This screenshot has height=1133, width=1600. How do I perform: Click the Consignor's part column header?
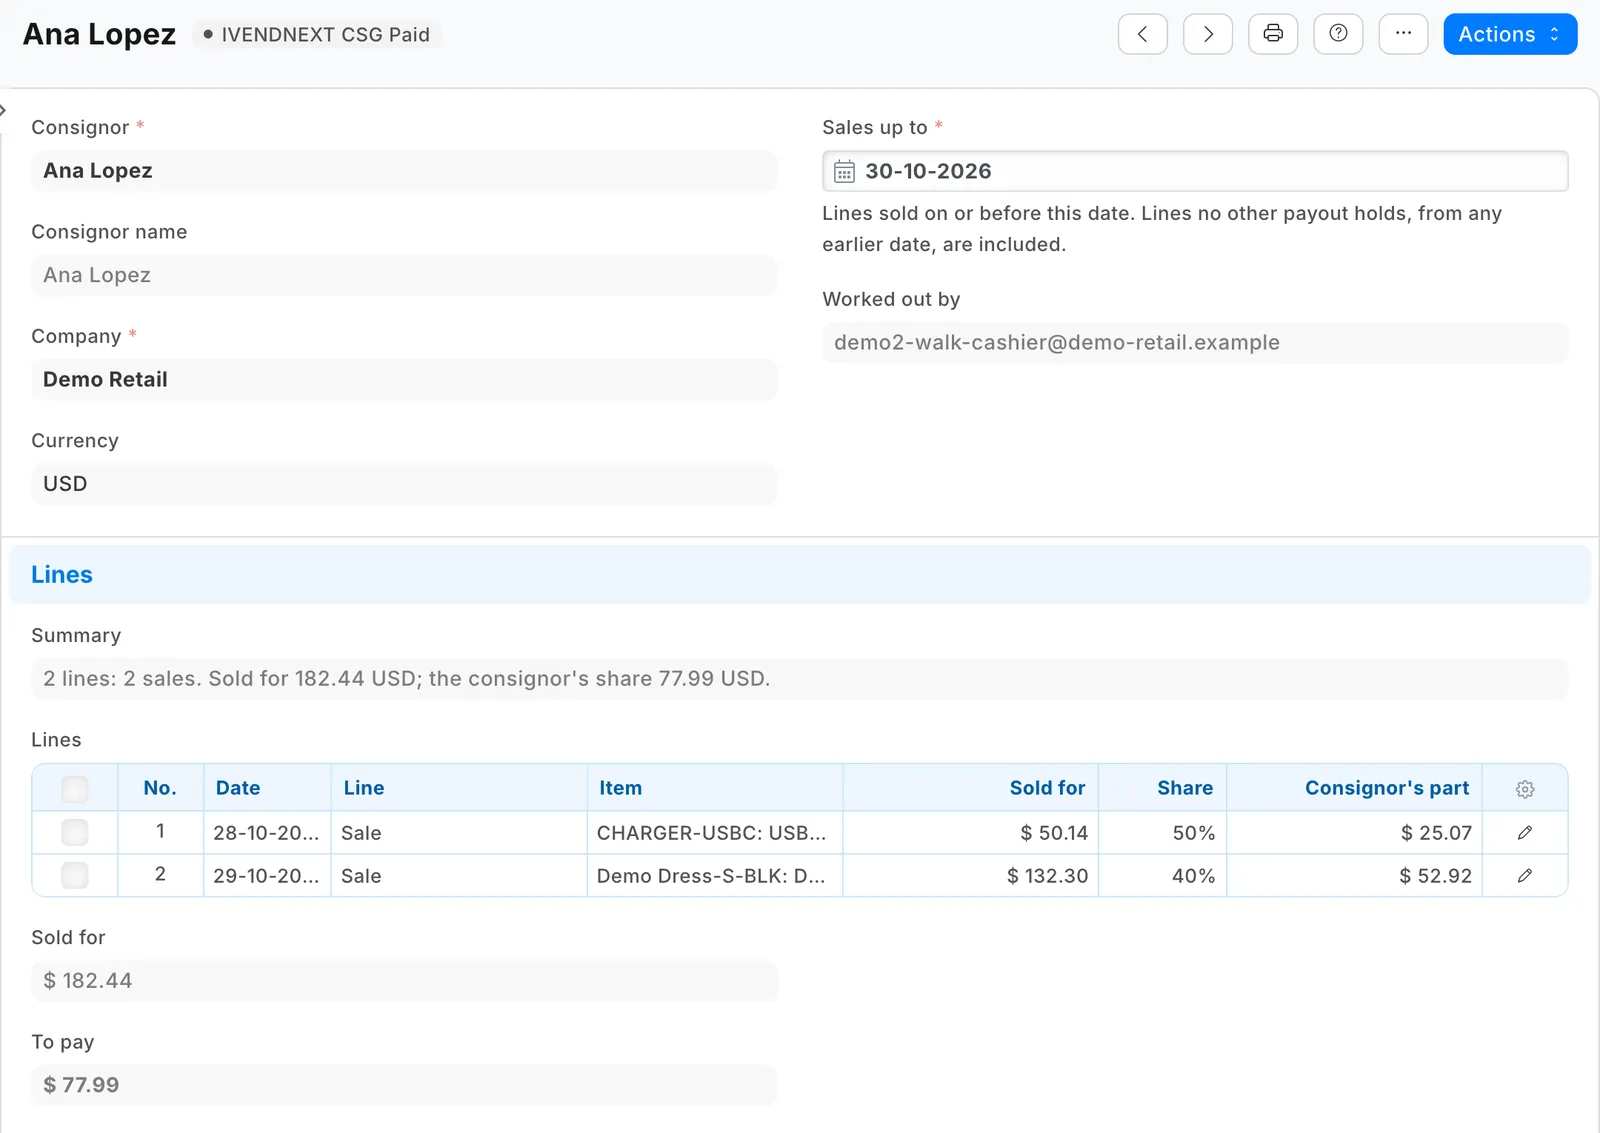click(1355, 788)
